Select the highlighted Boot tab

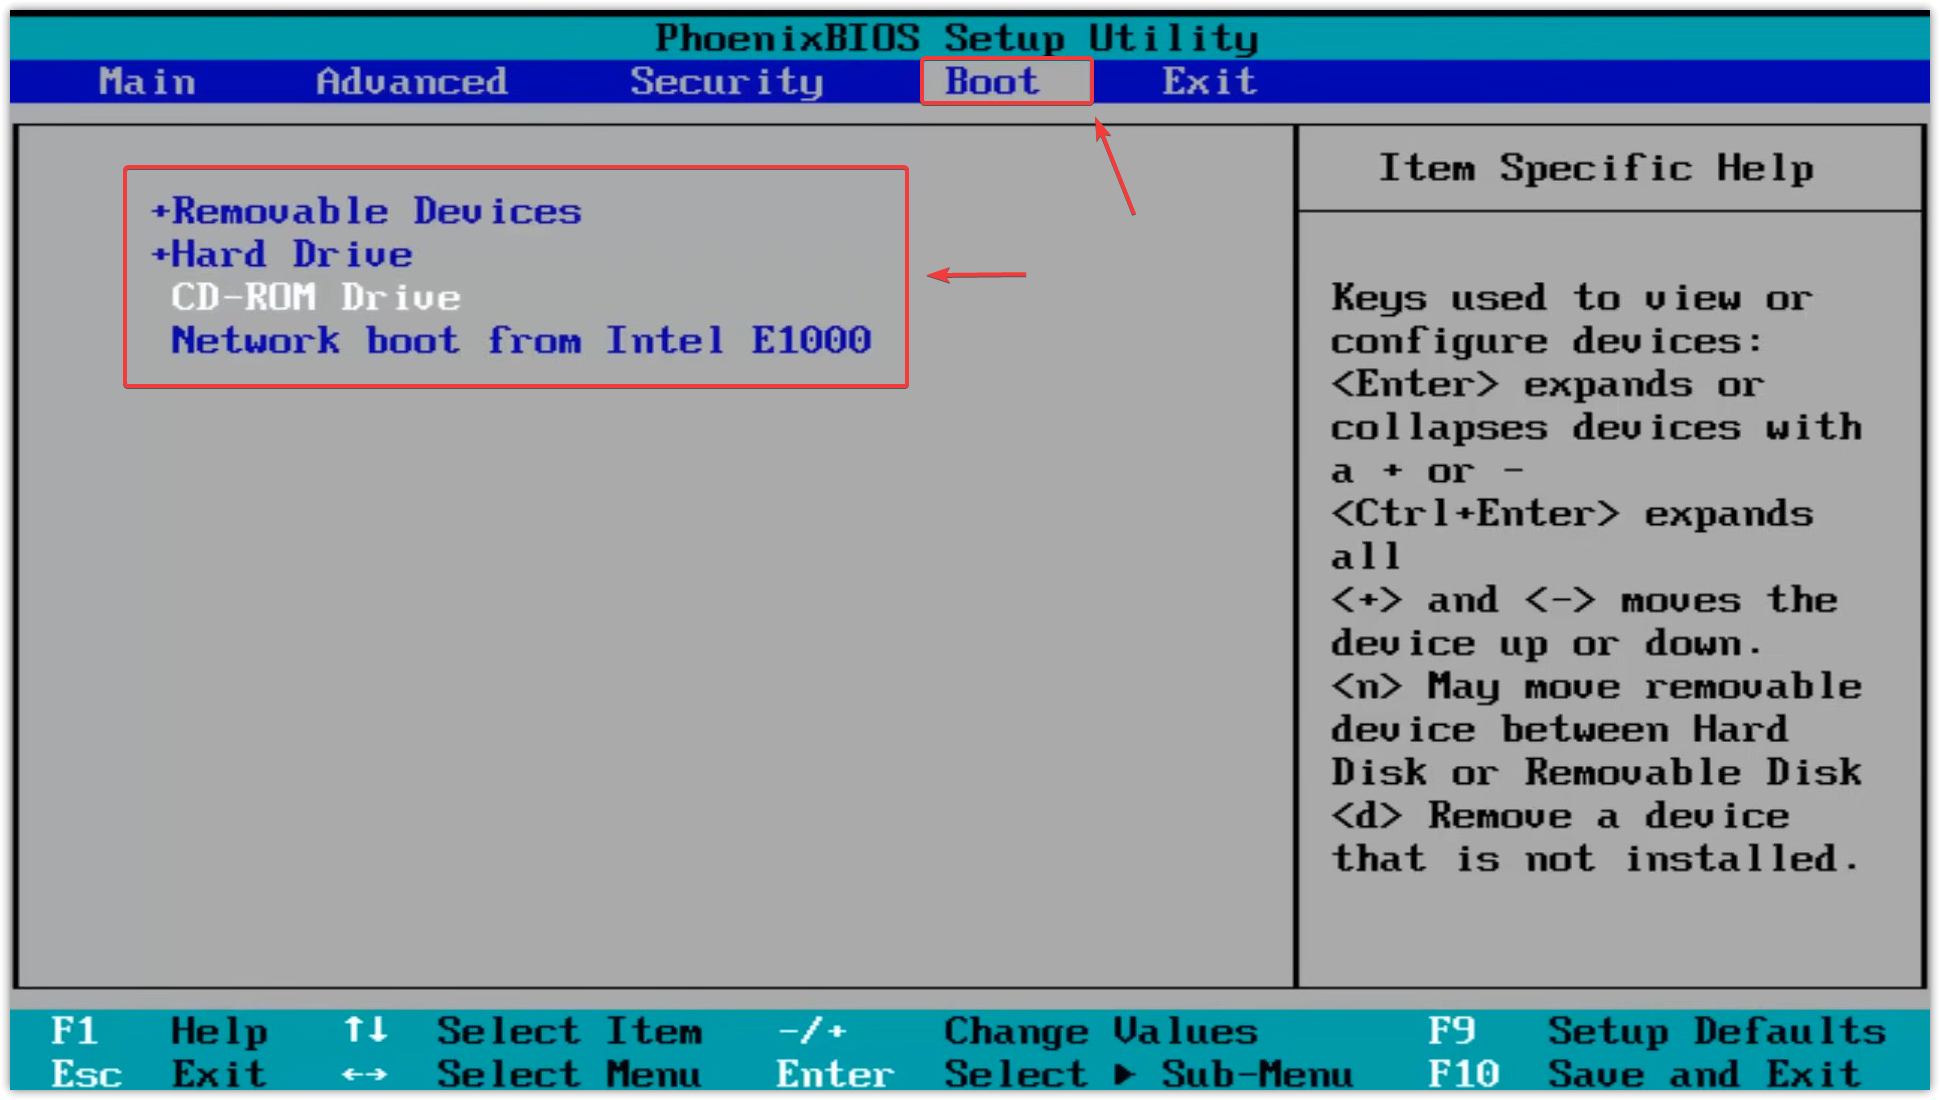[x=992, y=82]
